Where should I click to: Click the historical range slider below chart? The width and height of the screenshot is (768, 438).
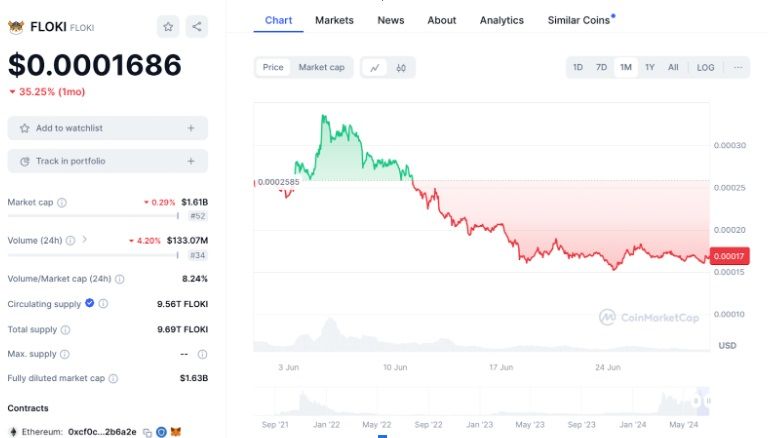(482, 403)
